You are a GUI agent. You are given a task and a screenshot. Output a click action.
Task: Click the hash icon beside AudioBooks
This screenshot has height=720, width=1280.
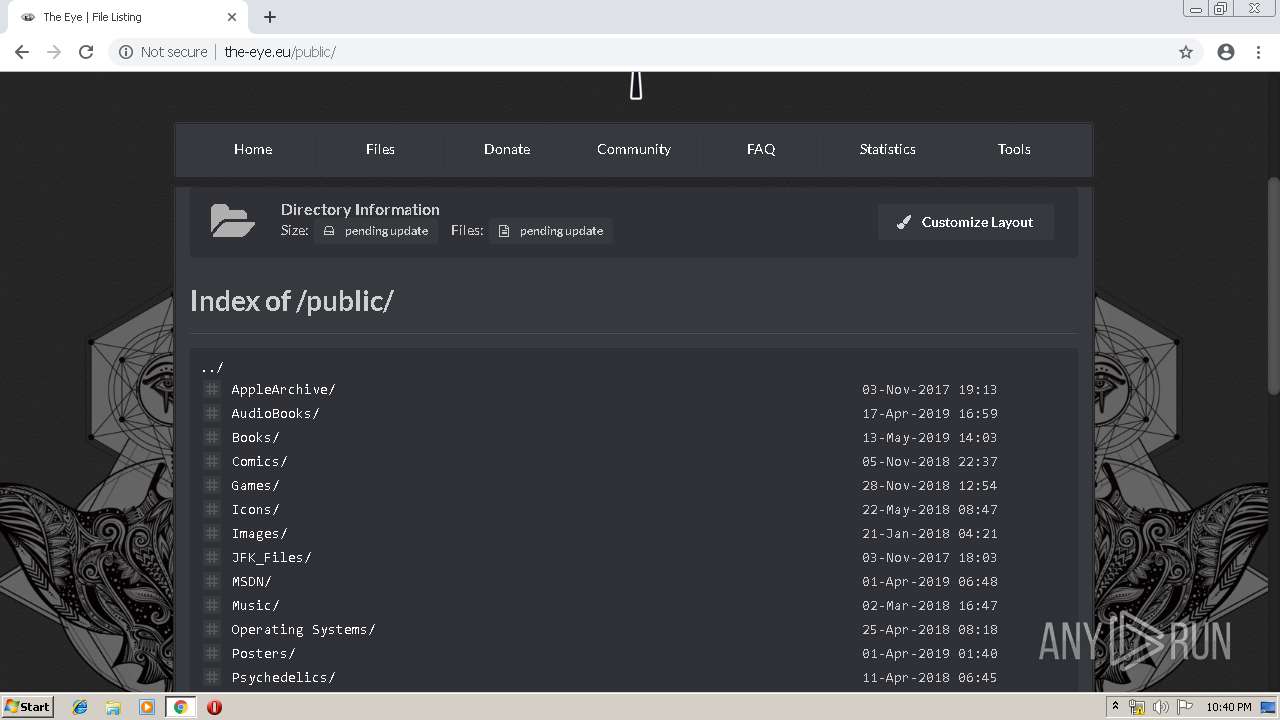(212, 413)
